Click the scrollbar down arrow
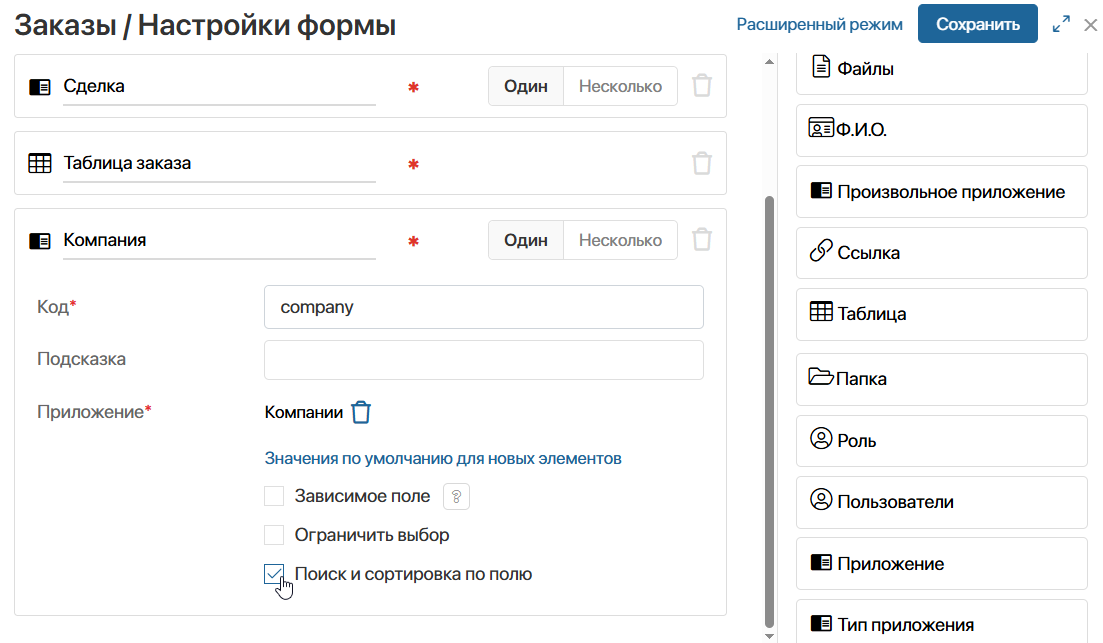This screenshot has height=643, width=1103. point(770,636)
